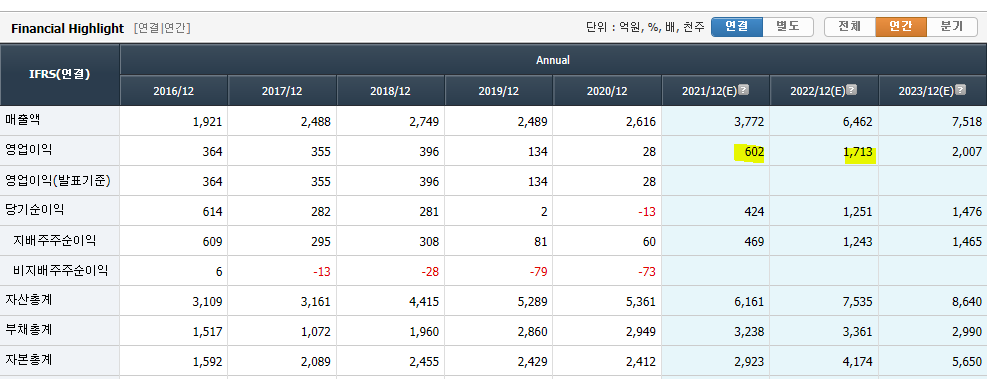Click the 2016/12 column header
The image size is (994, 379).
tap(174, 91)
